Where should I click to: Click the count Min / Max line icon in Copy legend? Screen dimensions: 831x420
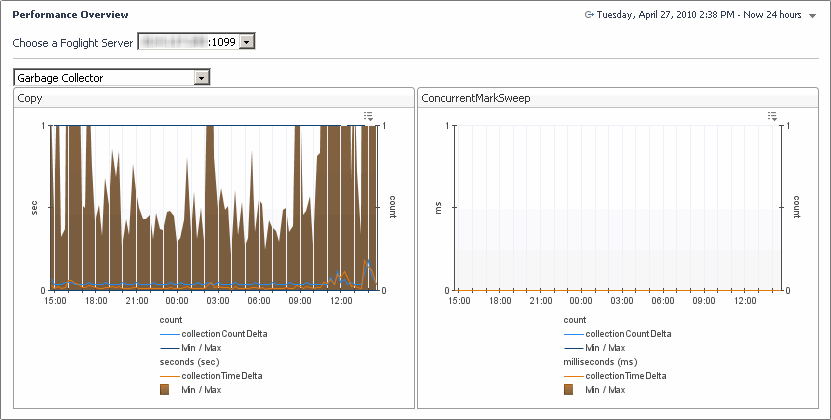coord(168,347)
